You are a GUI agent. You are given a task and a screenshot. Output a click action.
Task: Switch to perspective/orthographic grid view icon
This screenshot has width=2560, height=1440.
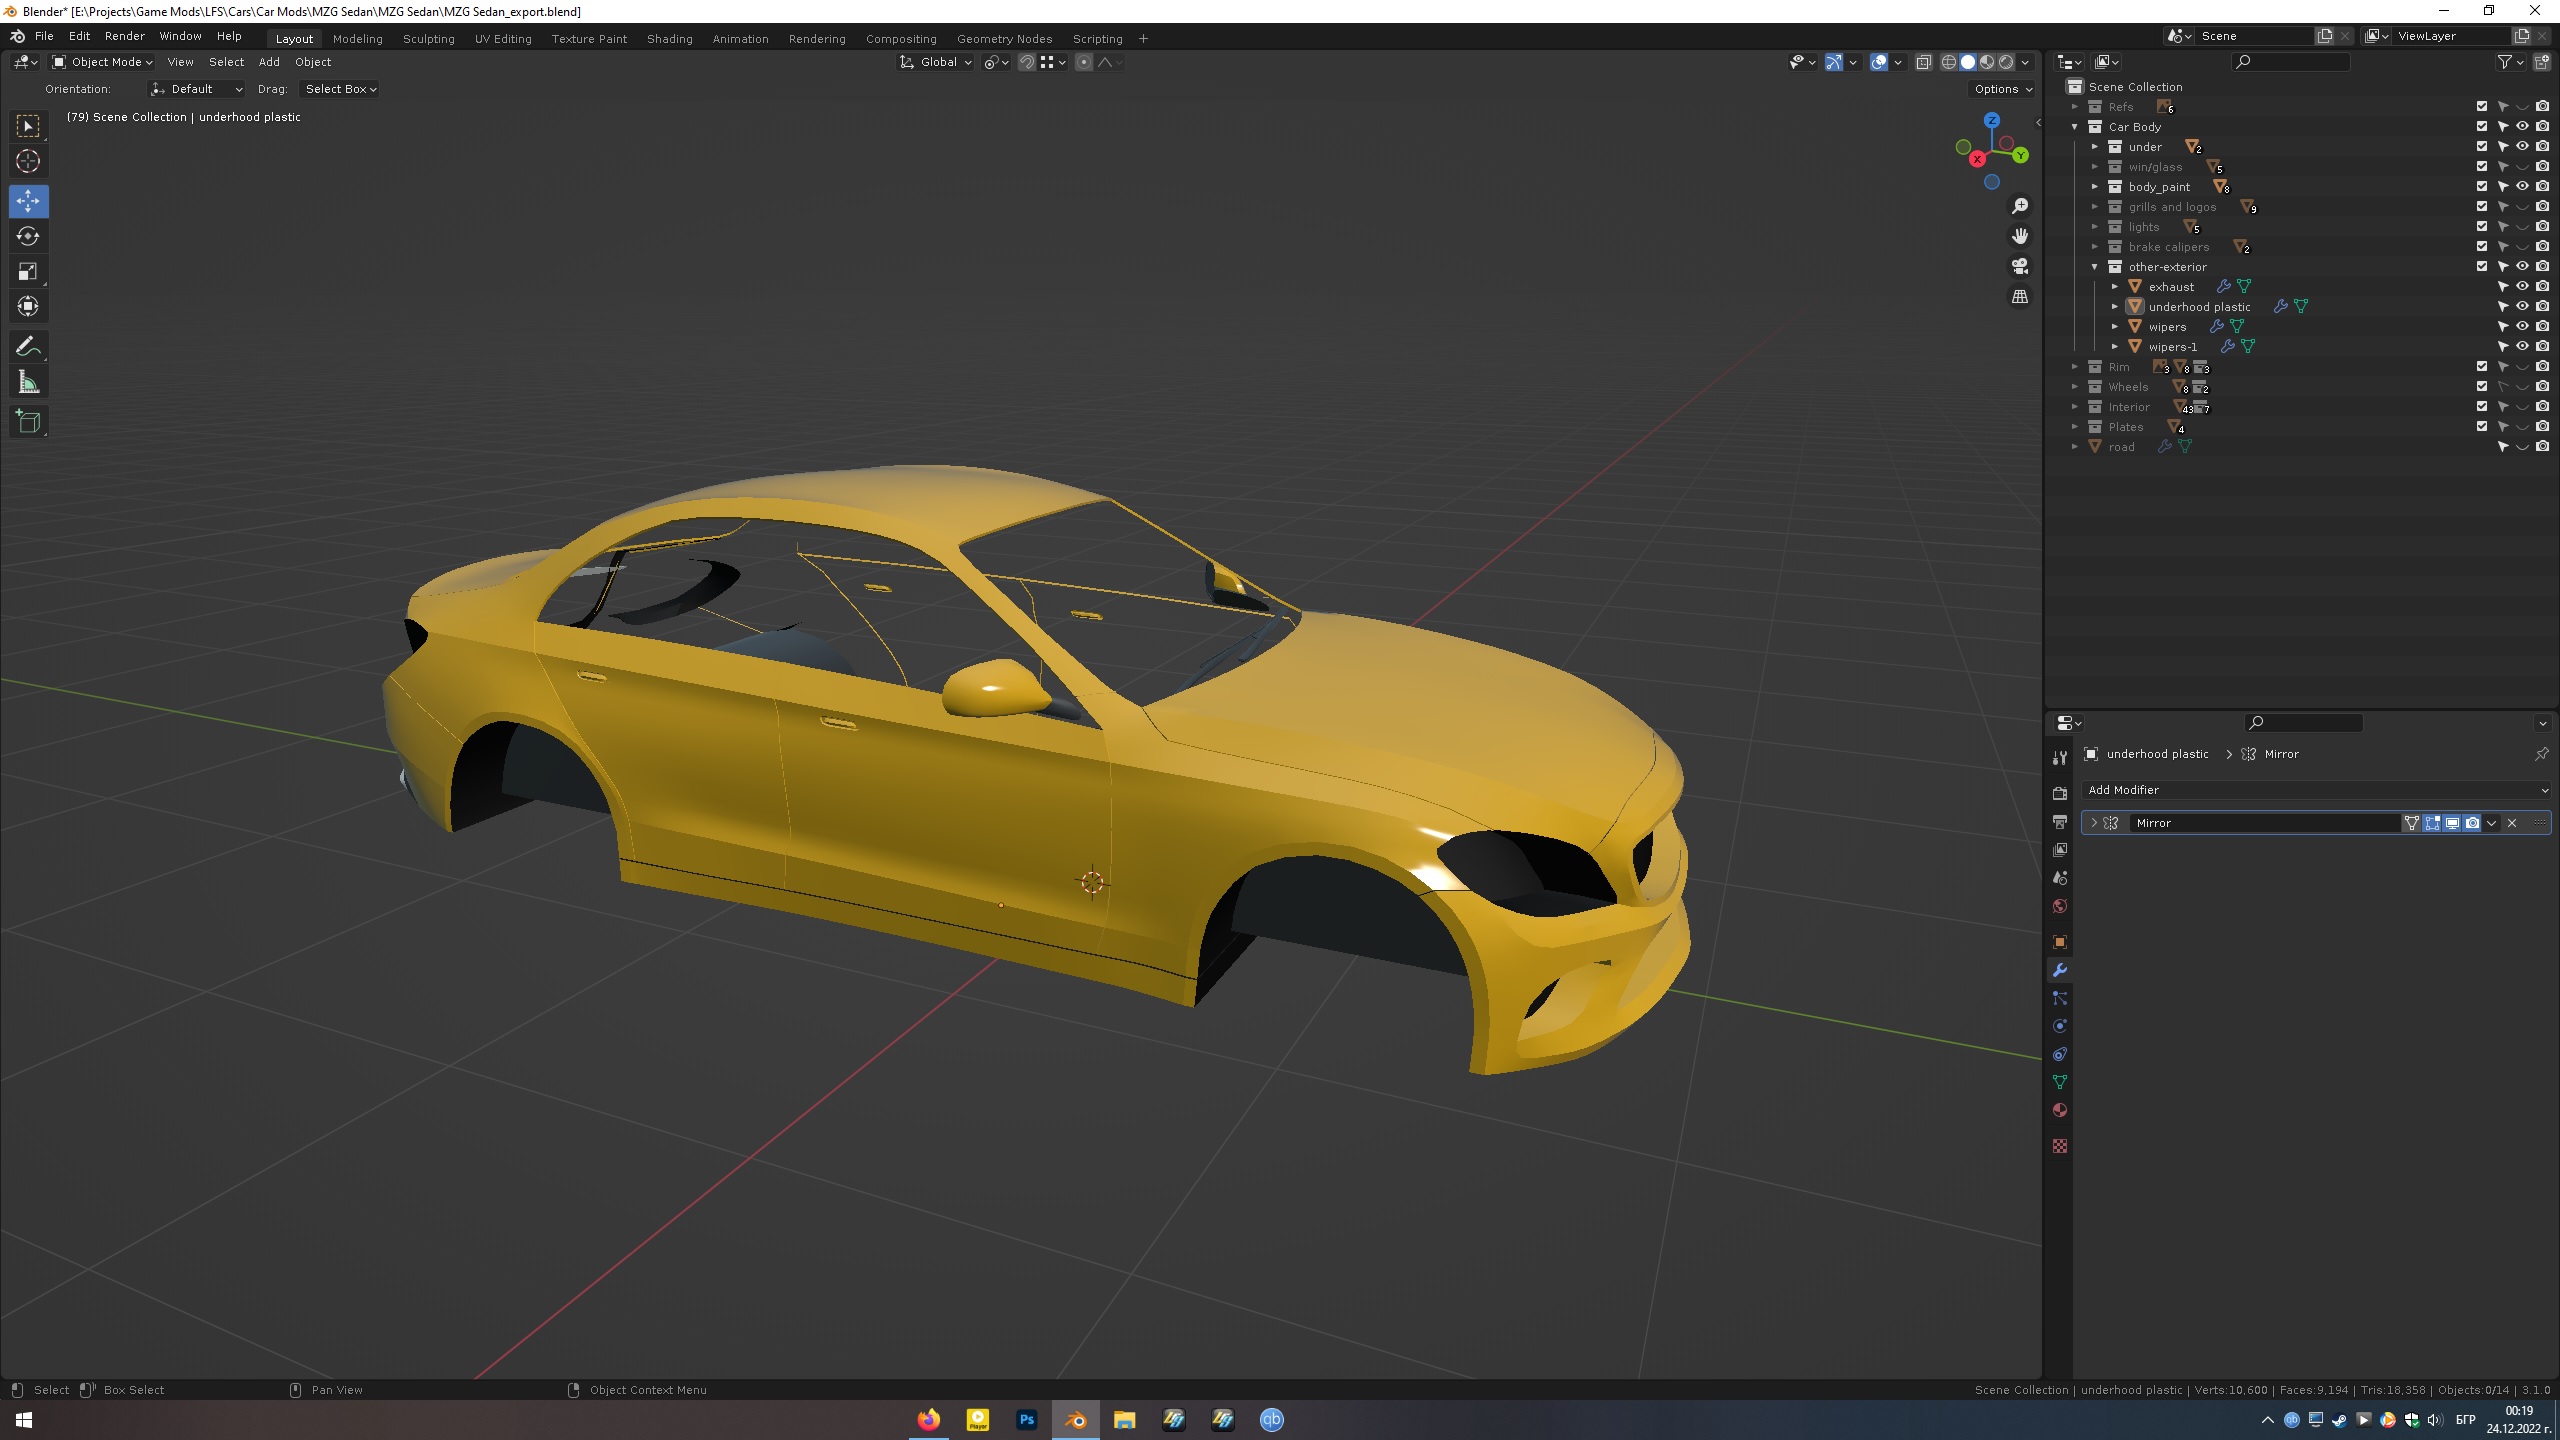(x=2020, y=296)
